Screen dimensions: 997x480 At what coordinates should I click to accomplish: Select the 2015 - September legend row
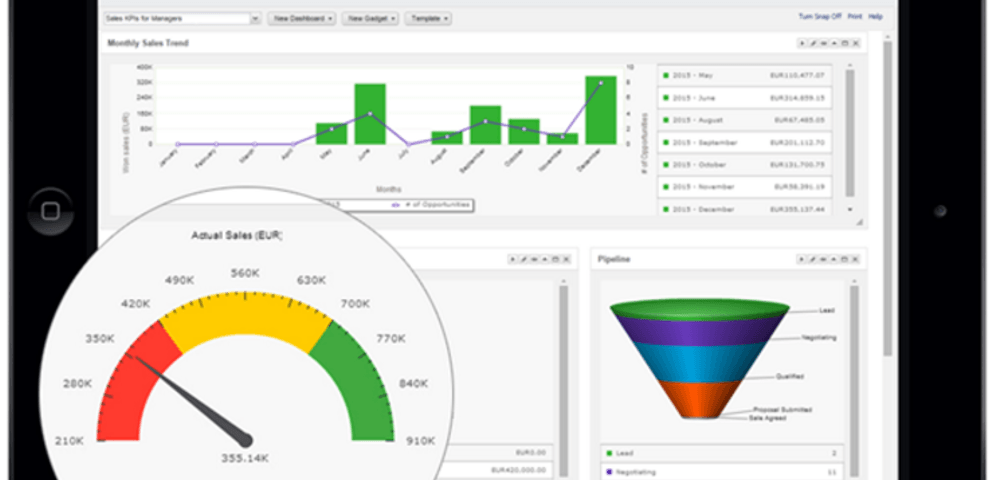pyautogui.click(x=744, y=142)
